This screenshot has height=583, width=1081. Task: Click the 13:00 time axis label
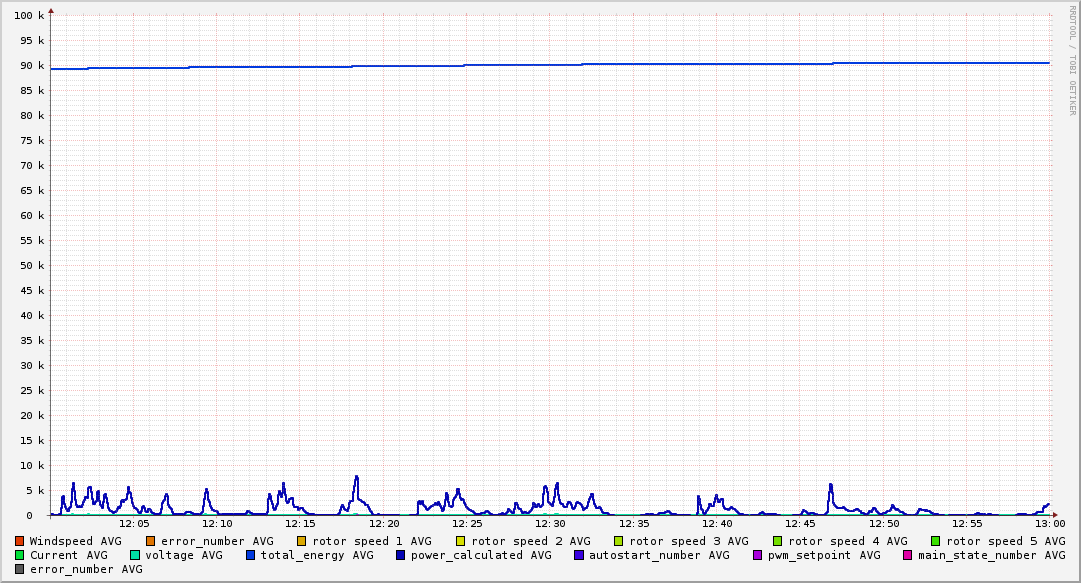click(x=1049, y=523)
